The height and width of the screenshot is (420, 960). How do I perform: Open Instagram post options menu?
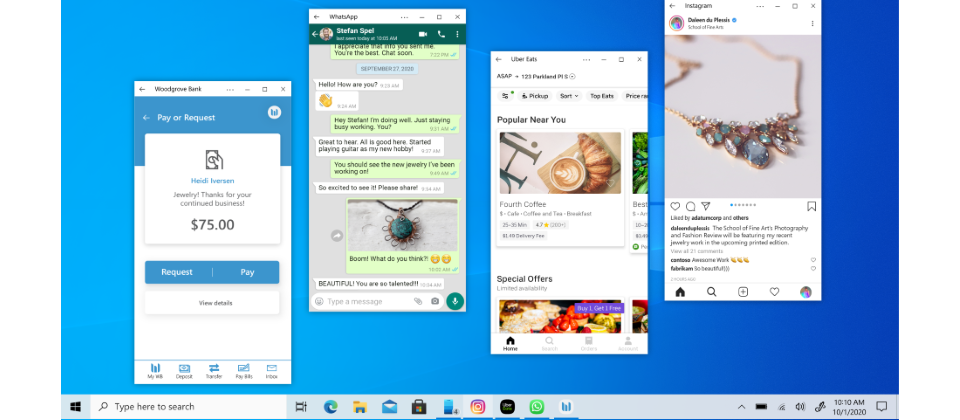[x=812, y=23]
